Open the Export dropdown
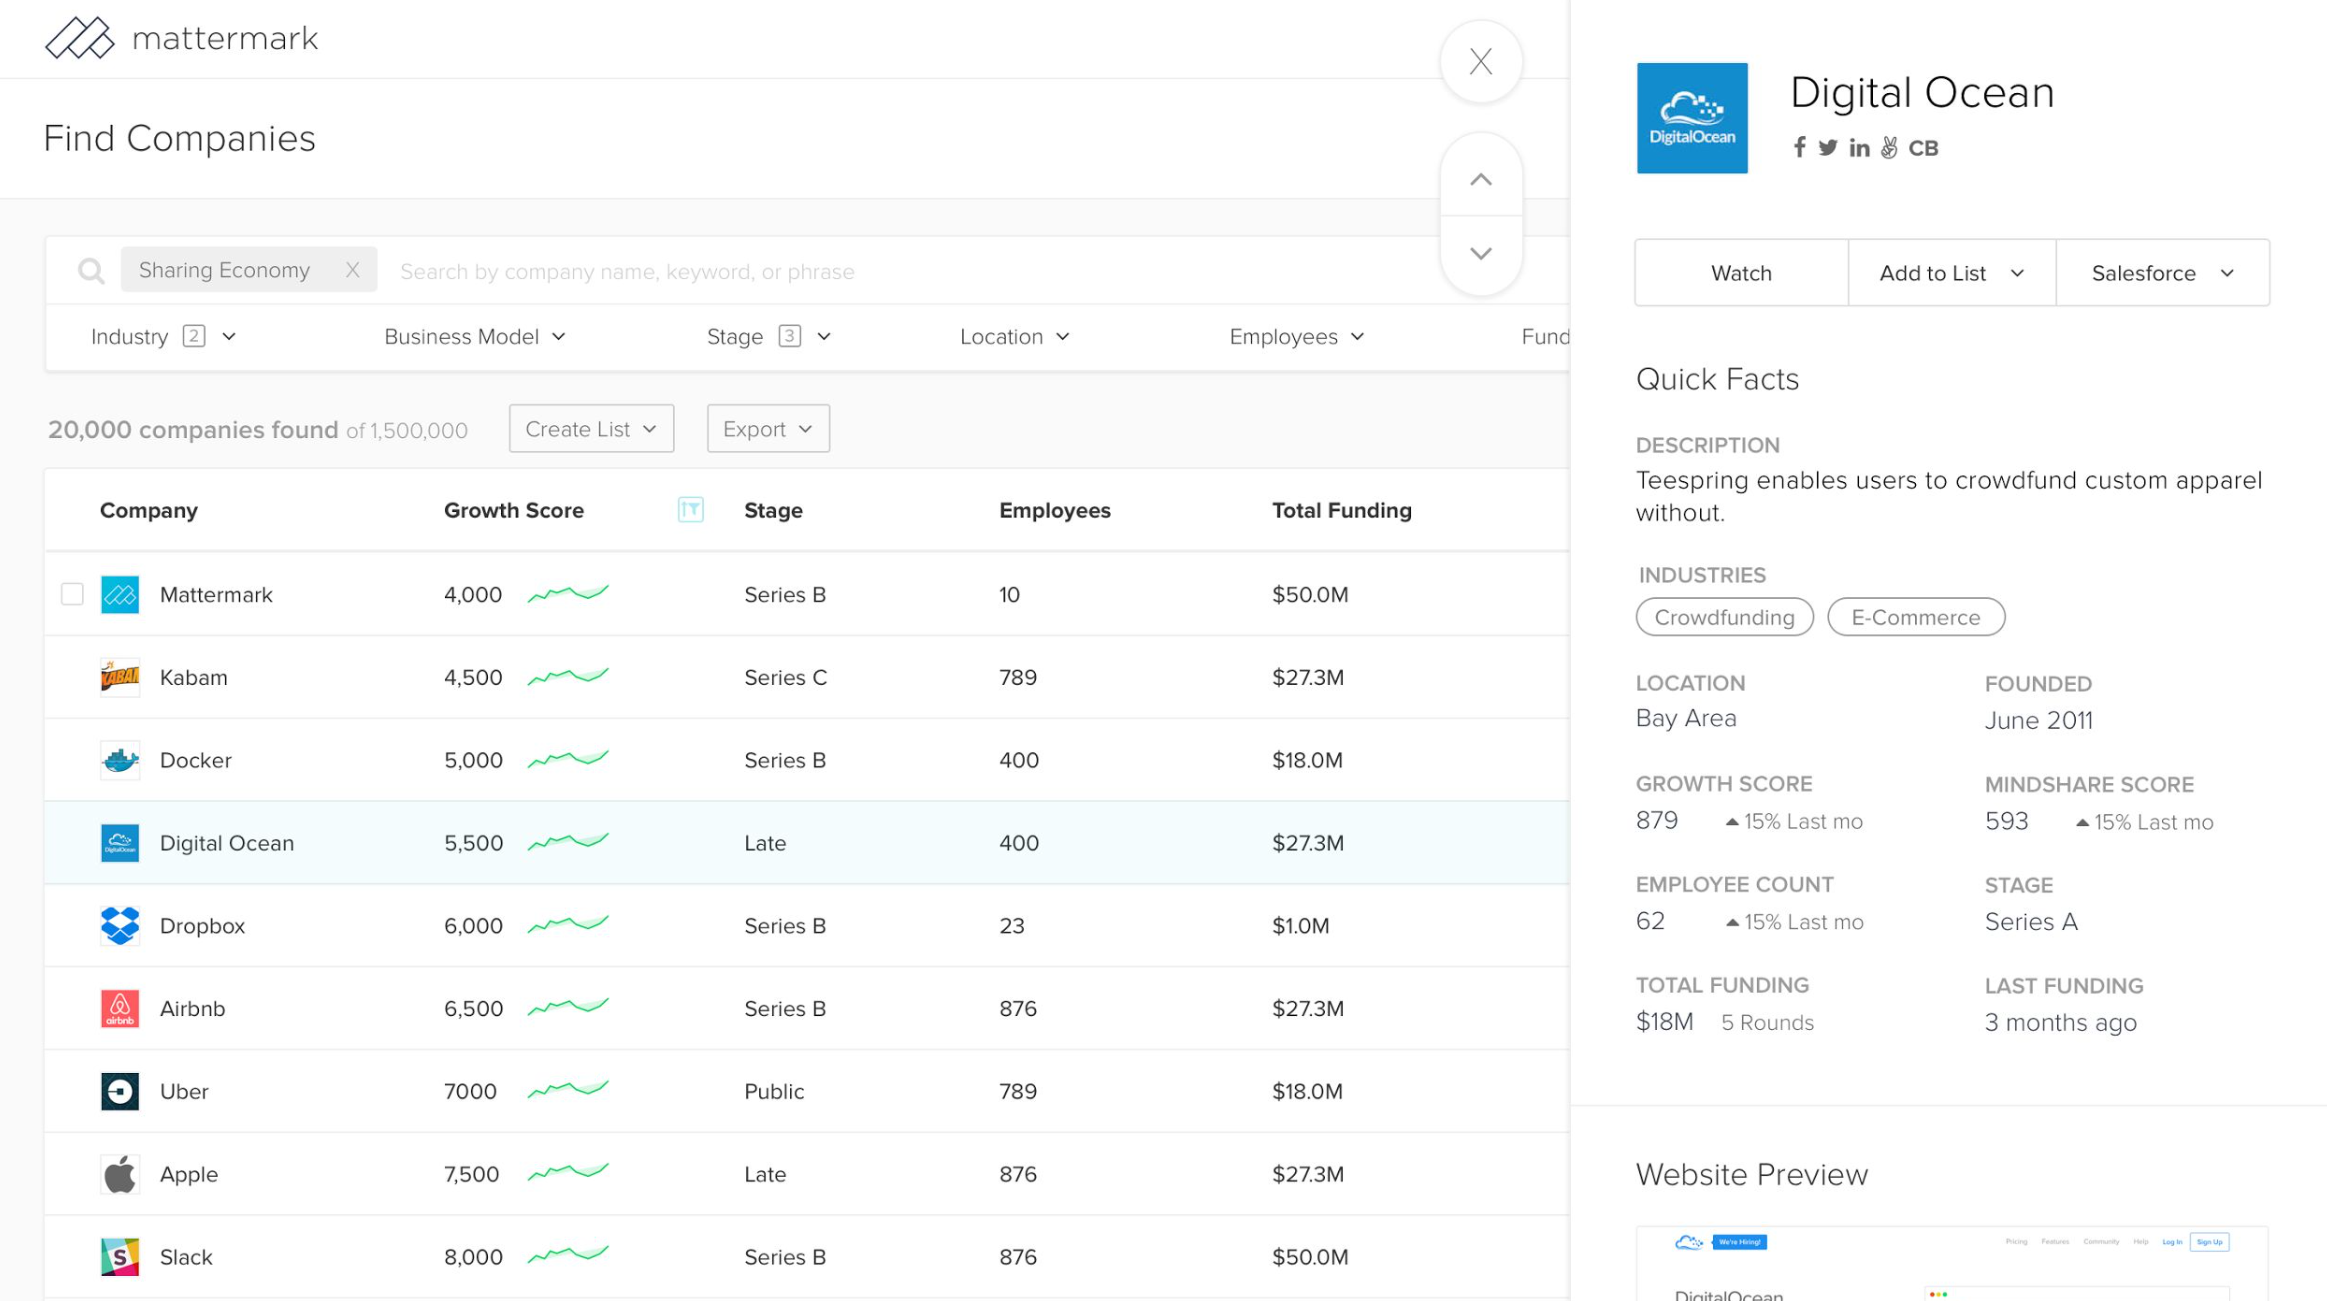2327x1301 pixels. pos(768,429)
